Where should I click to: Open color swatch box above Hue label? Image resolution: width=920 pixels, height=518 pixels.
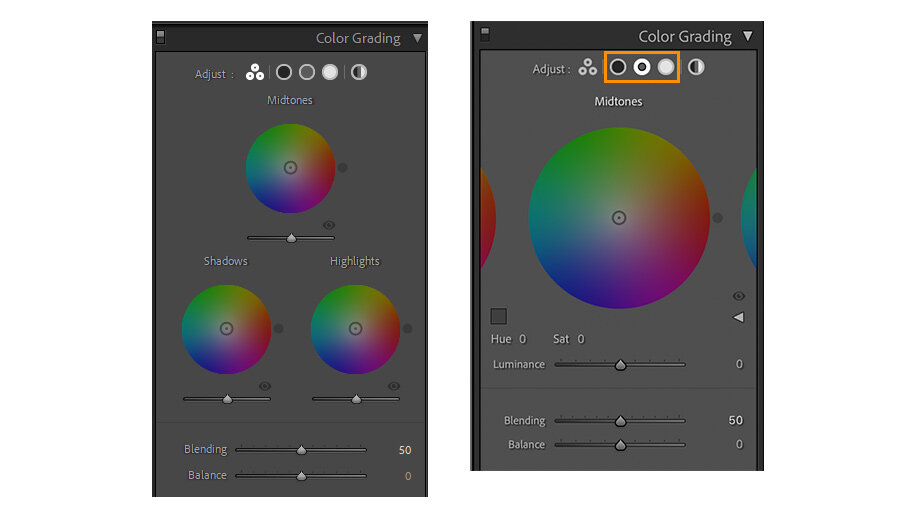(499, 316)
